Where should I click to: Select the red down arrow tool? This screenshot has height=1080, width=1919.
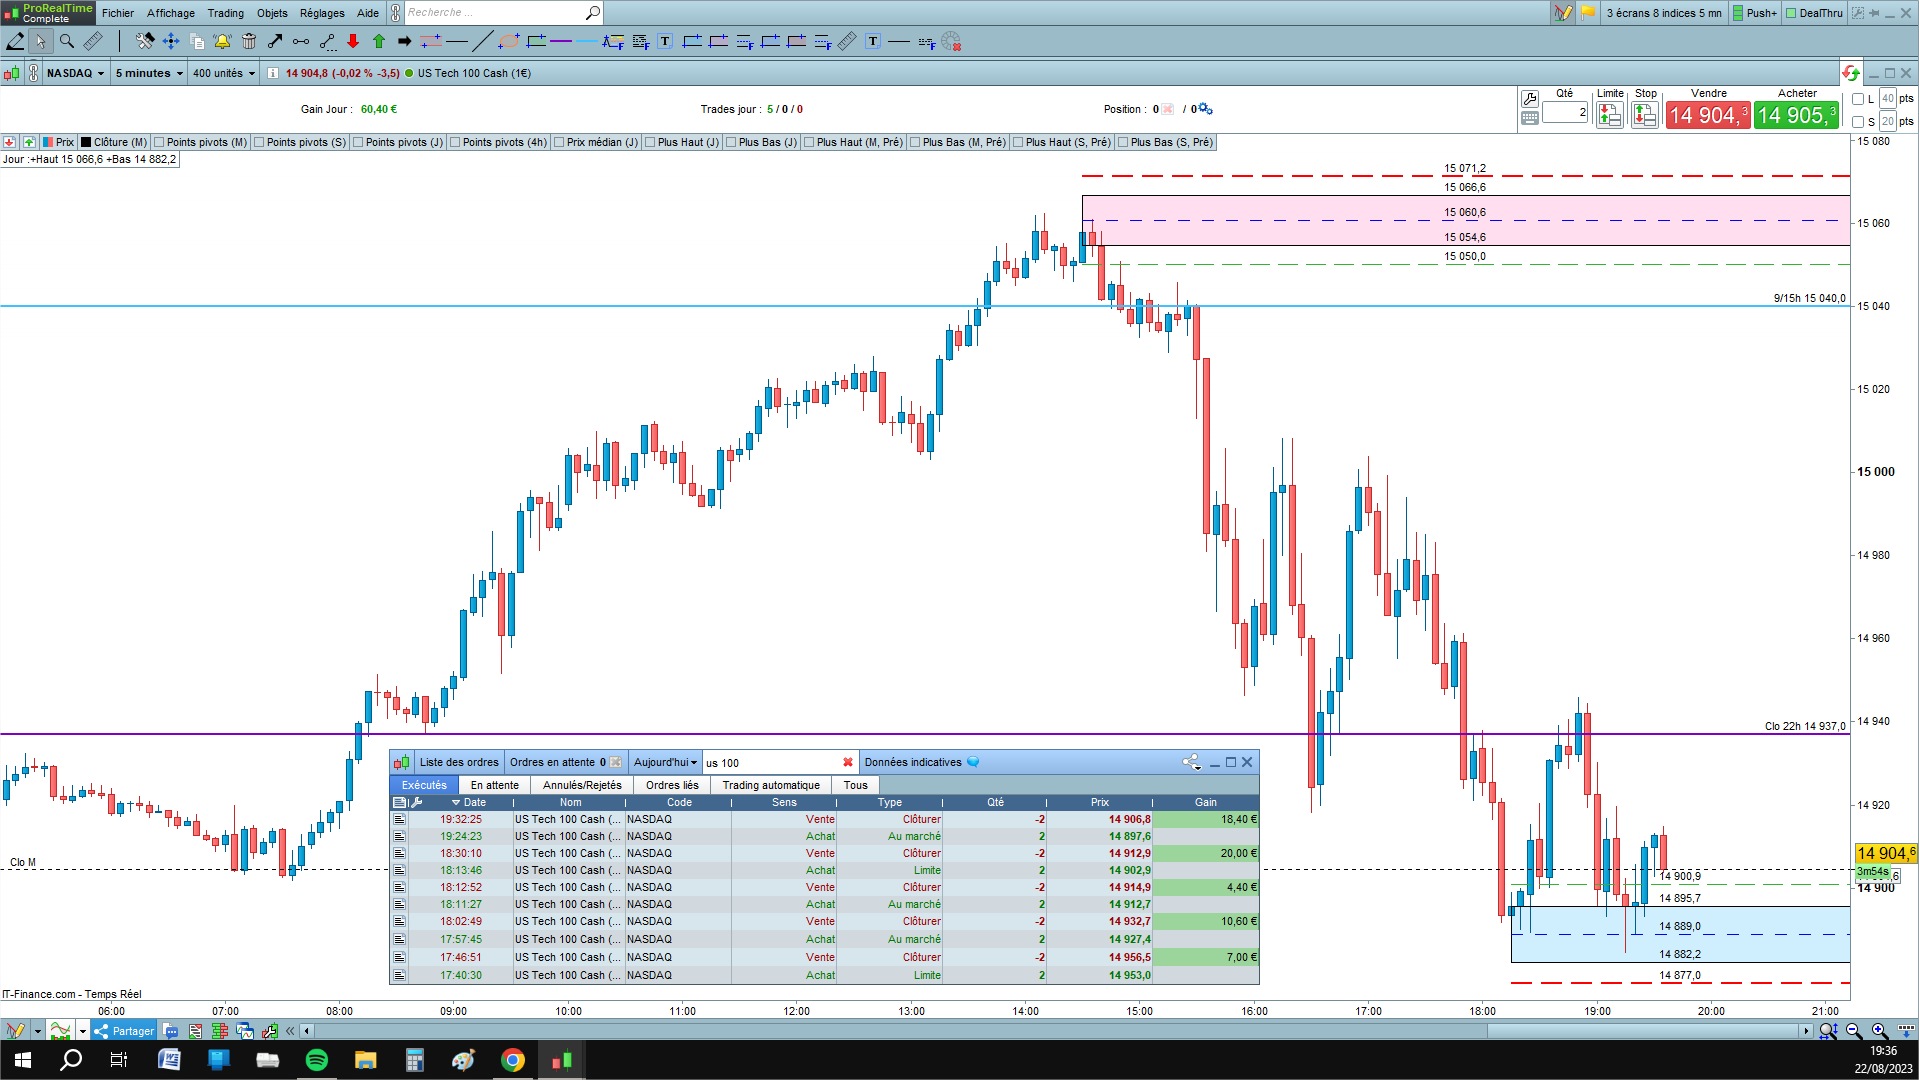point(353,41)
